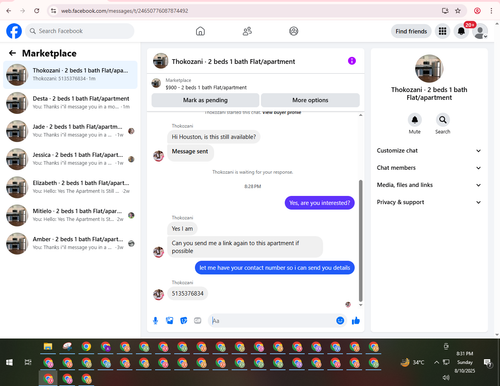Open the Desta conversation

click(x=70, y=103)
